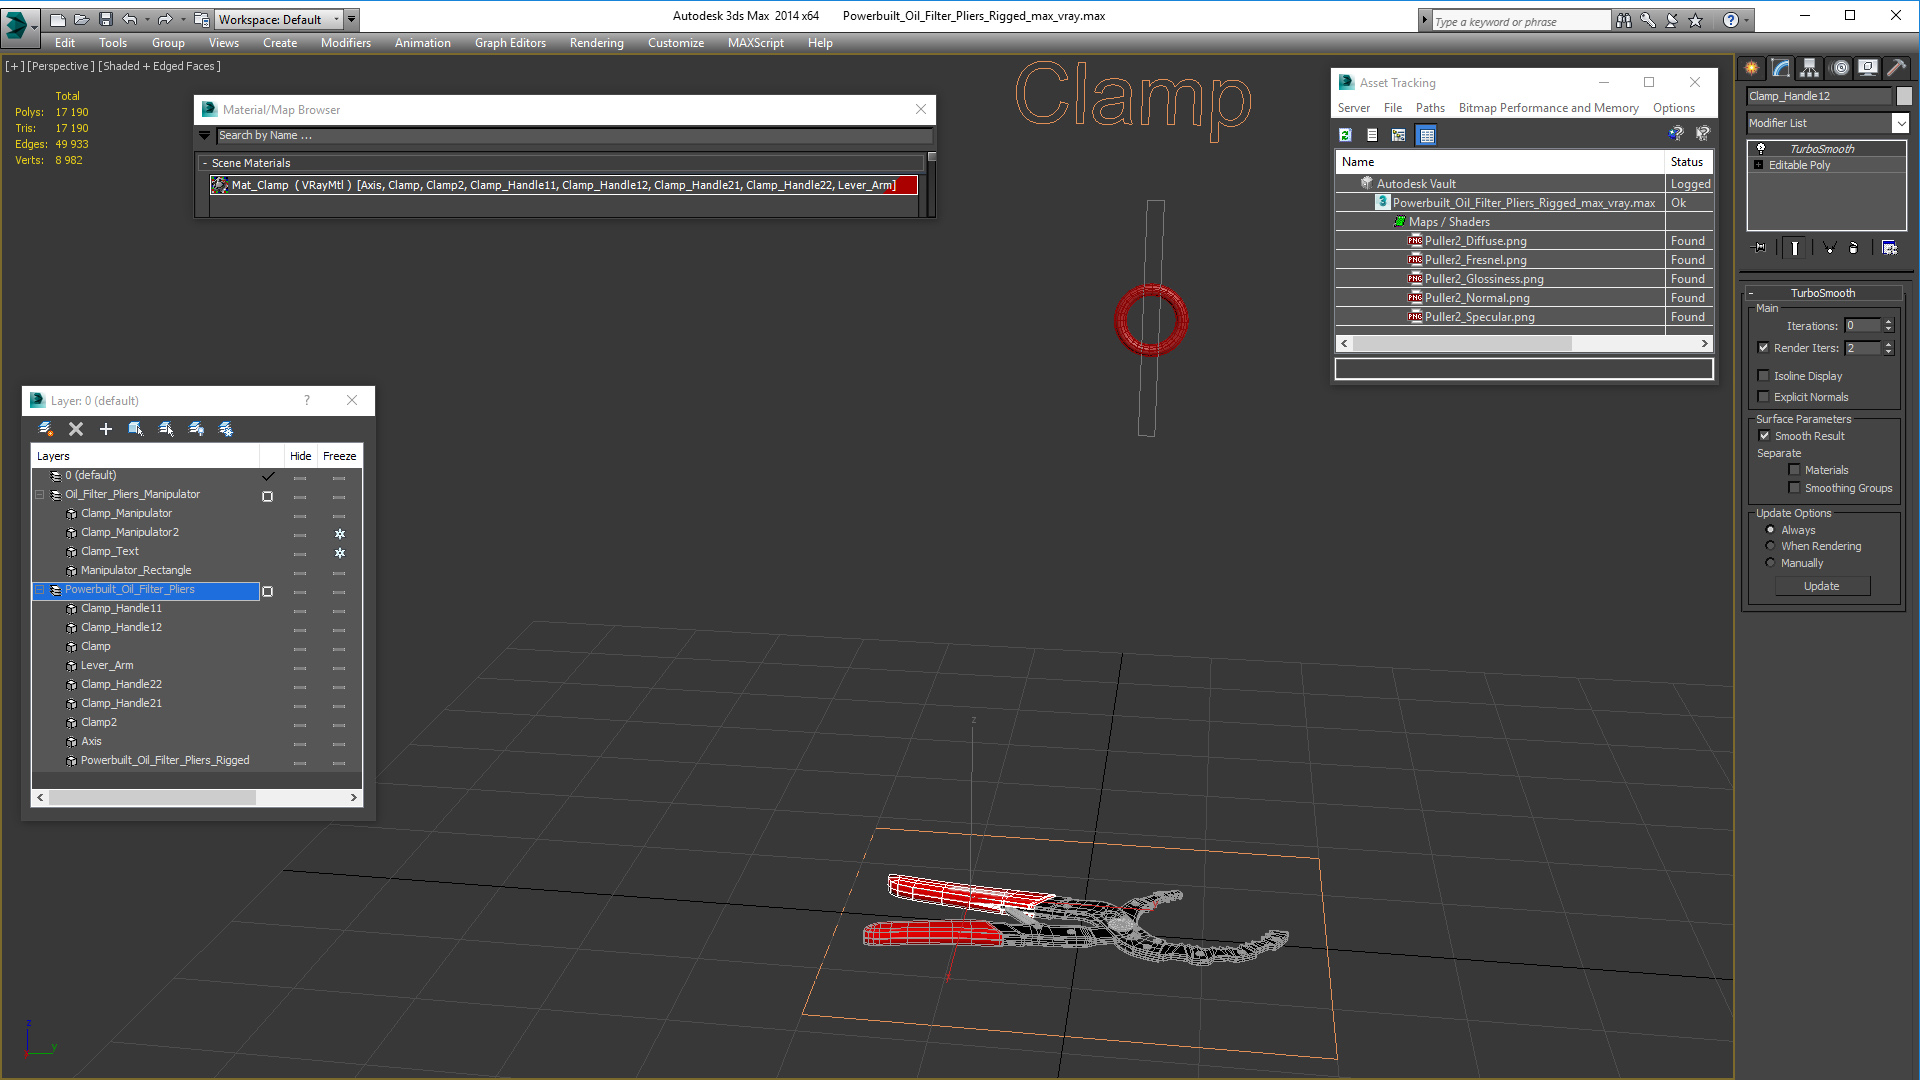
Task: Click the Remove Modifier trash icon
Action: (1855, 248)
